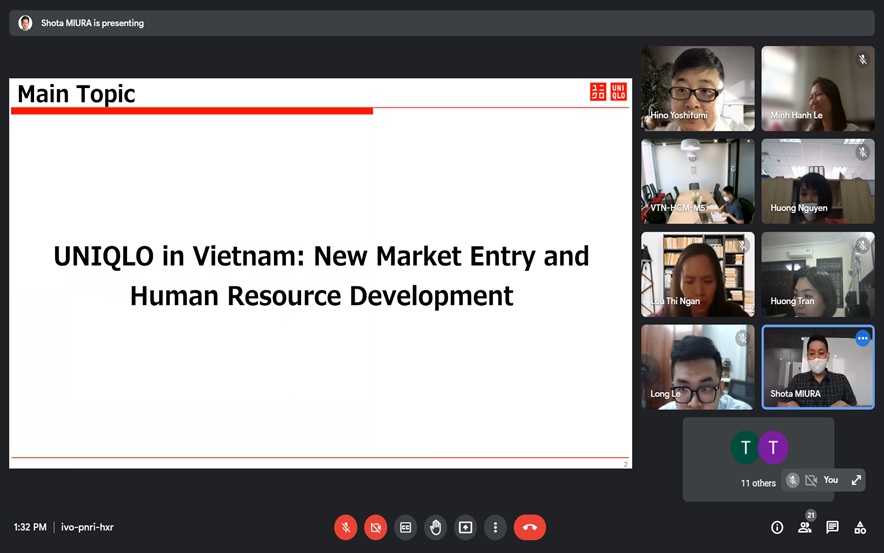The height and width of the screenshot is (553, 884).
Task: Open the Activities panel icon
Action: coord(860,528)
